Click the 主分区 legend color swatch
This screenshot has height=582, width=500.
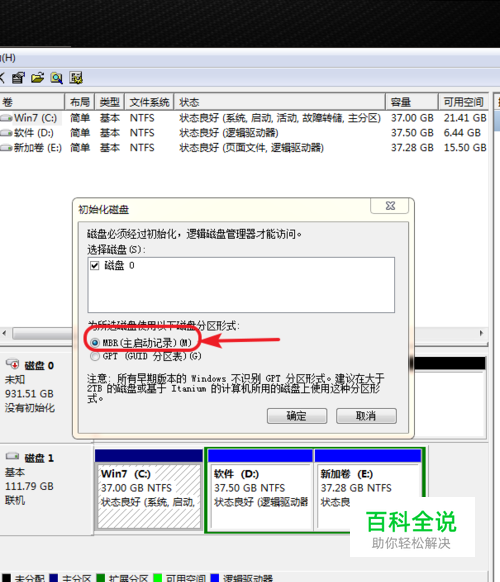(54, 578)
